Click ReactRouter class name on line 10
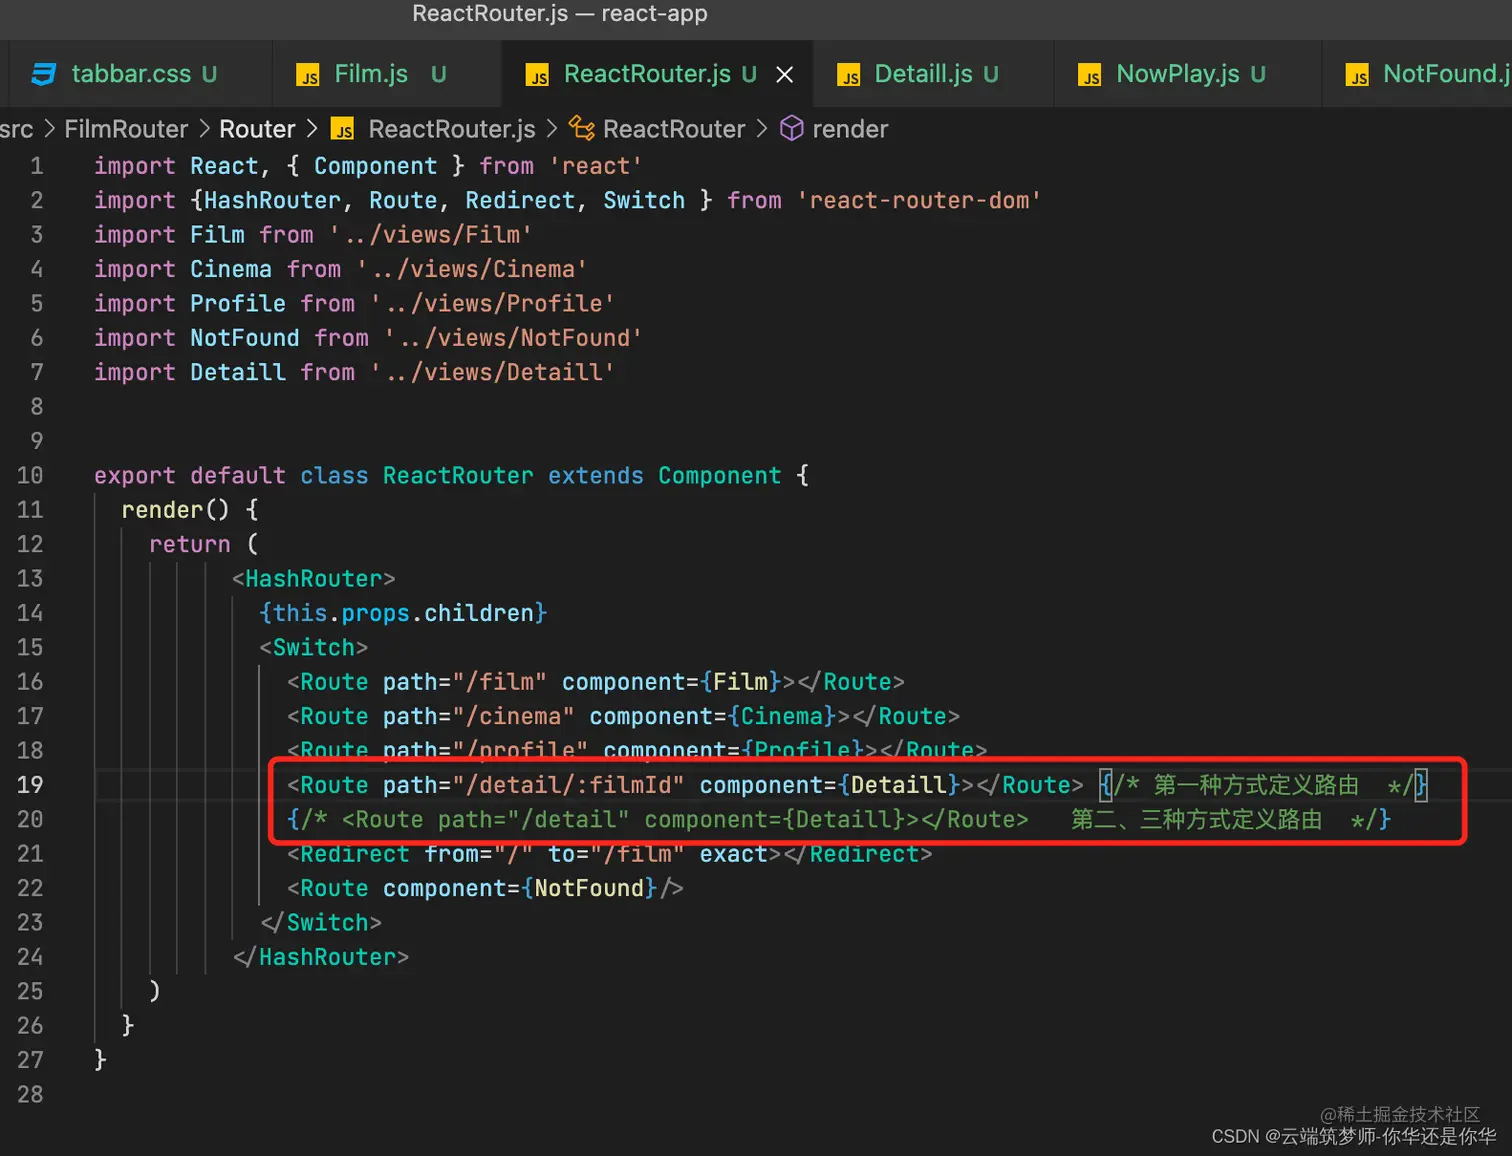This screenshot has height=1156, width=1512. (458, 476)
